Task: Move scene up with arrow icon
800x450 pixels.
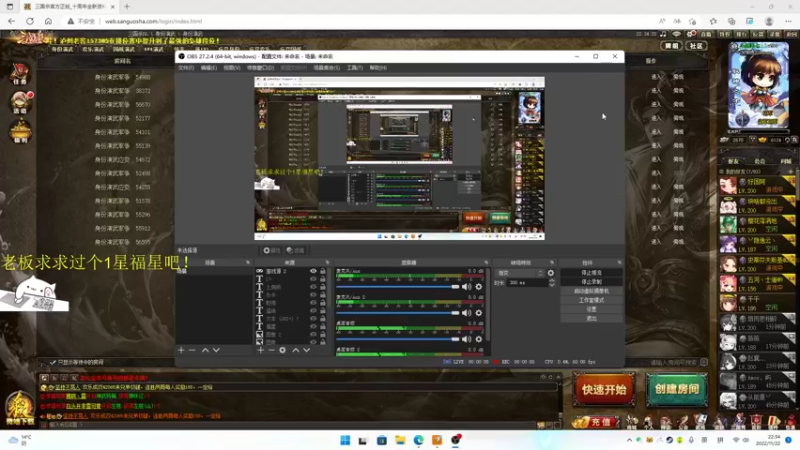Action: click(205, 350)
